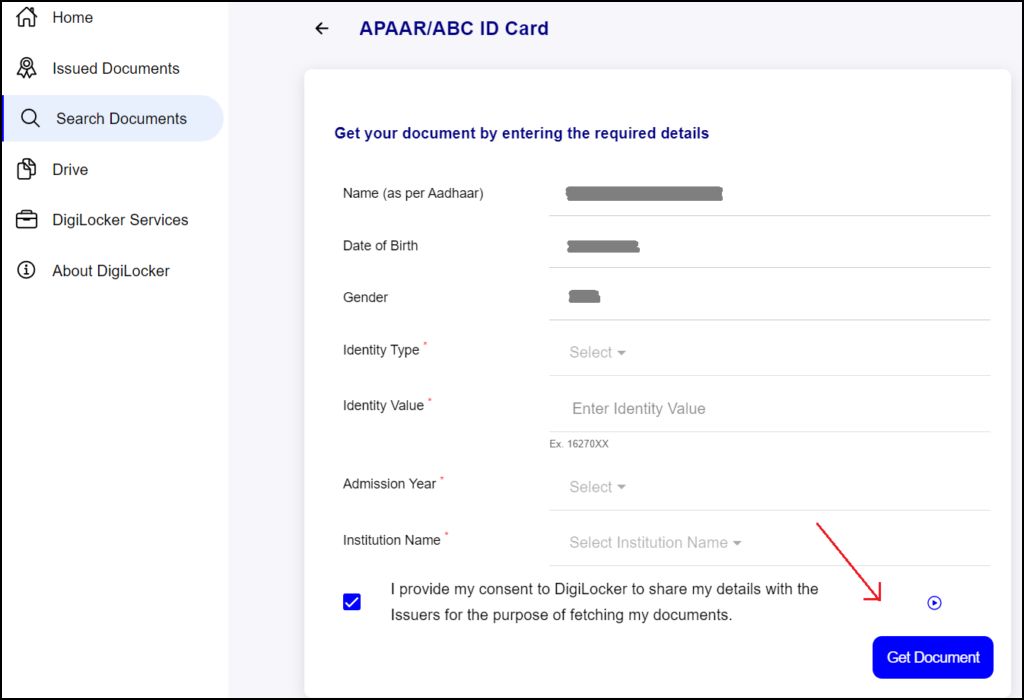Click the 'Admission Year' label
The image size is (1024, 700).
389,484
